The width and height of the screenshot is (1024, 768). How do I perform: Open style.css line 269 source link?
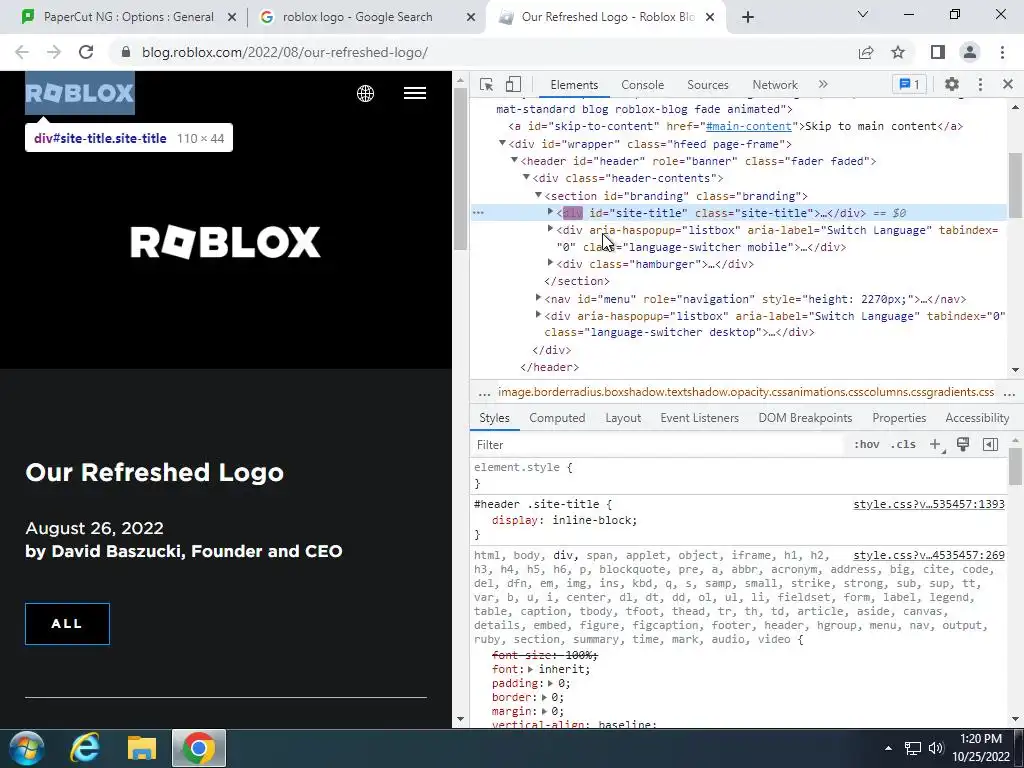pyautogui.click(x=929, y=555)
